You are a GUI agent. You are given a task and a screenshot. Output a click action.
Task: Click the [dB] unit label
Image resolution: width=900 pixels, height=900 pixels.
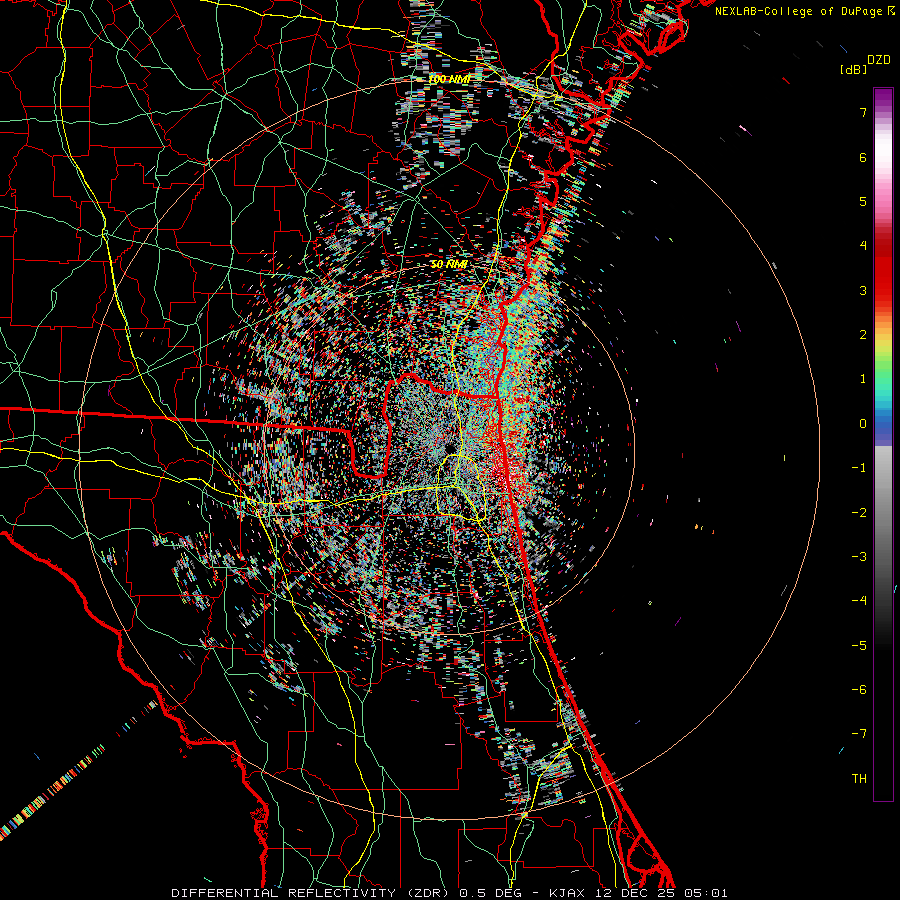pos(853,69)
